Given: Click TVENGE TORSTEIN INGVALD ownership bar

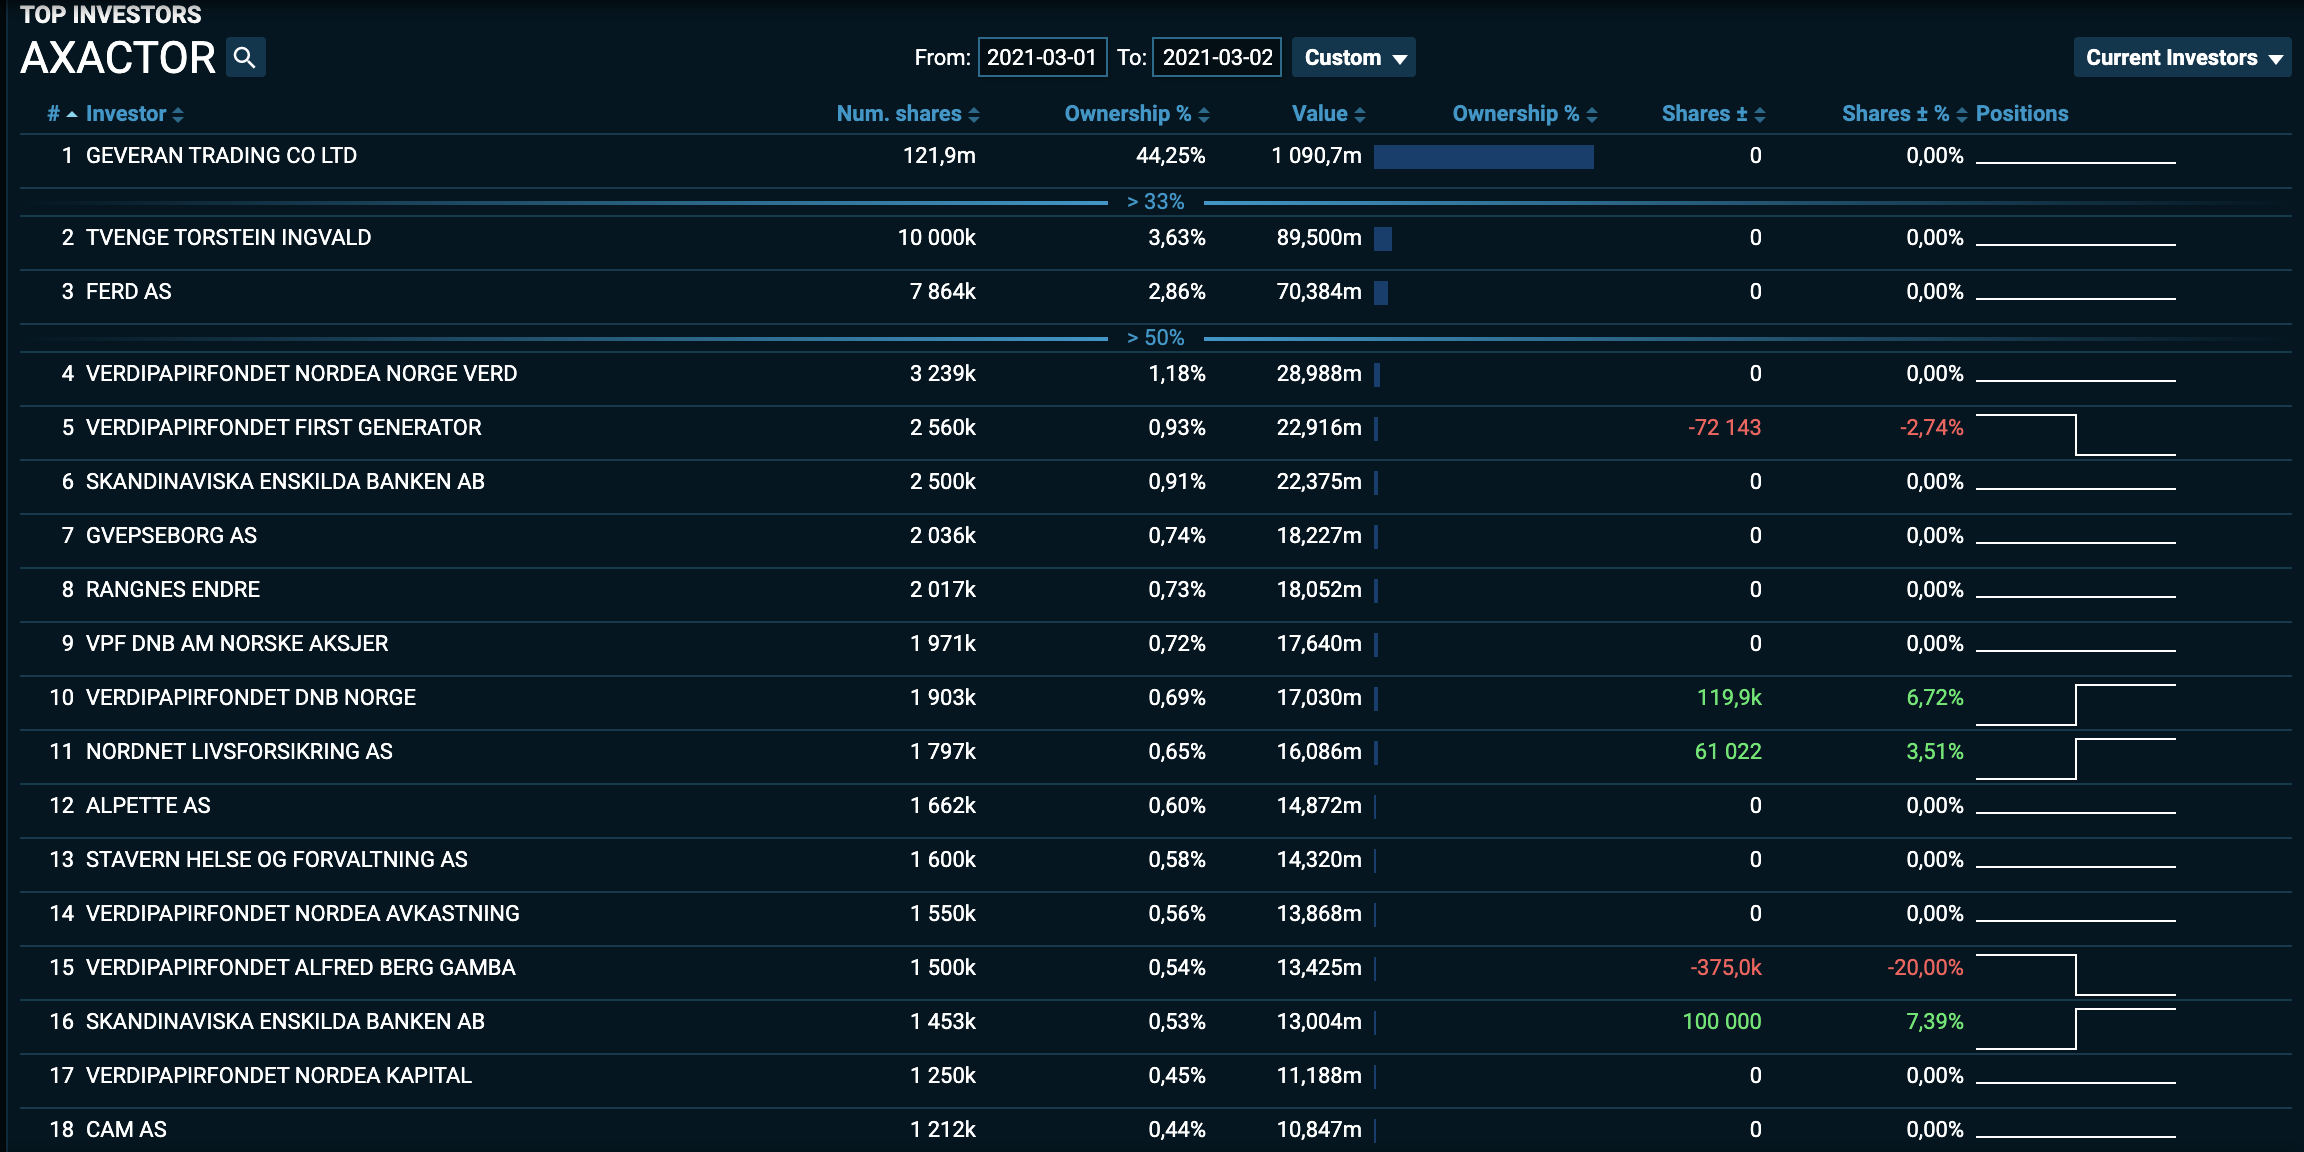Looking at the screenshot, I should (1383, 238).
